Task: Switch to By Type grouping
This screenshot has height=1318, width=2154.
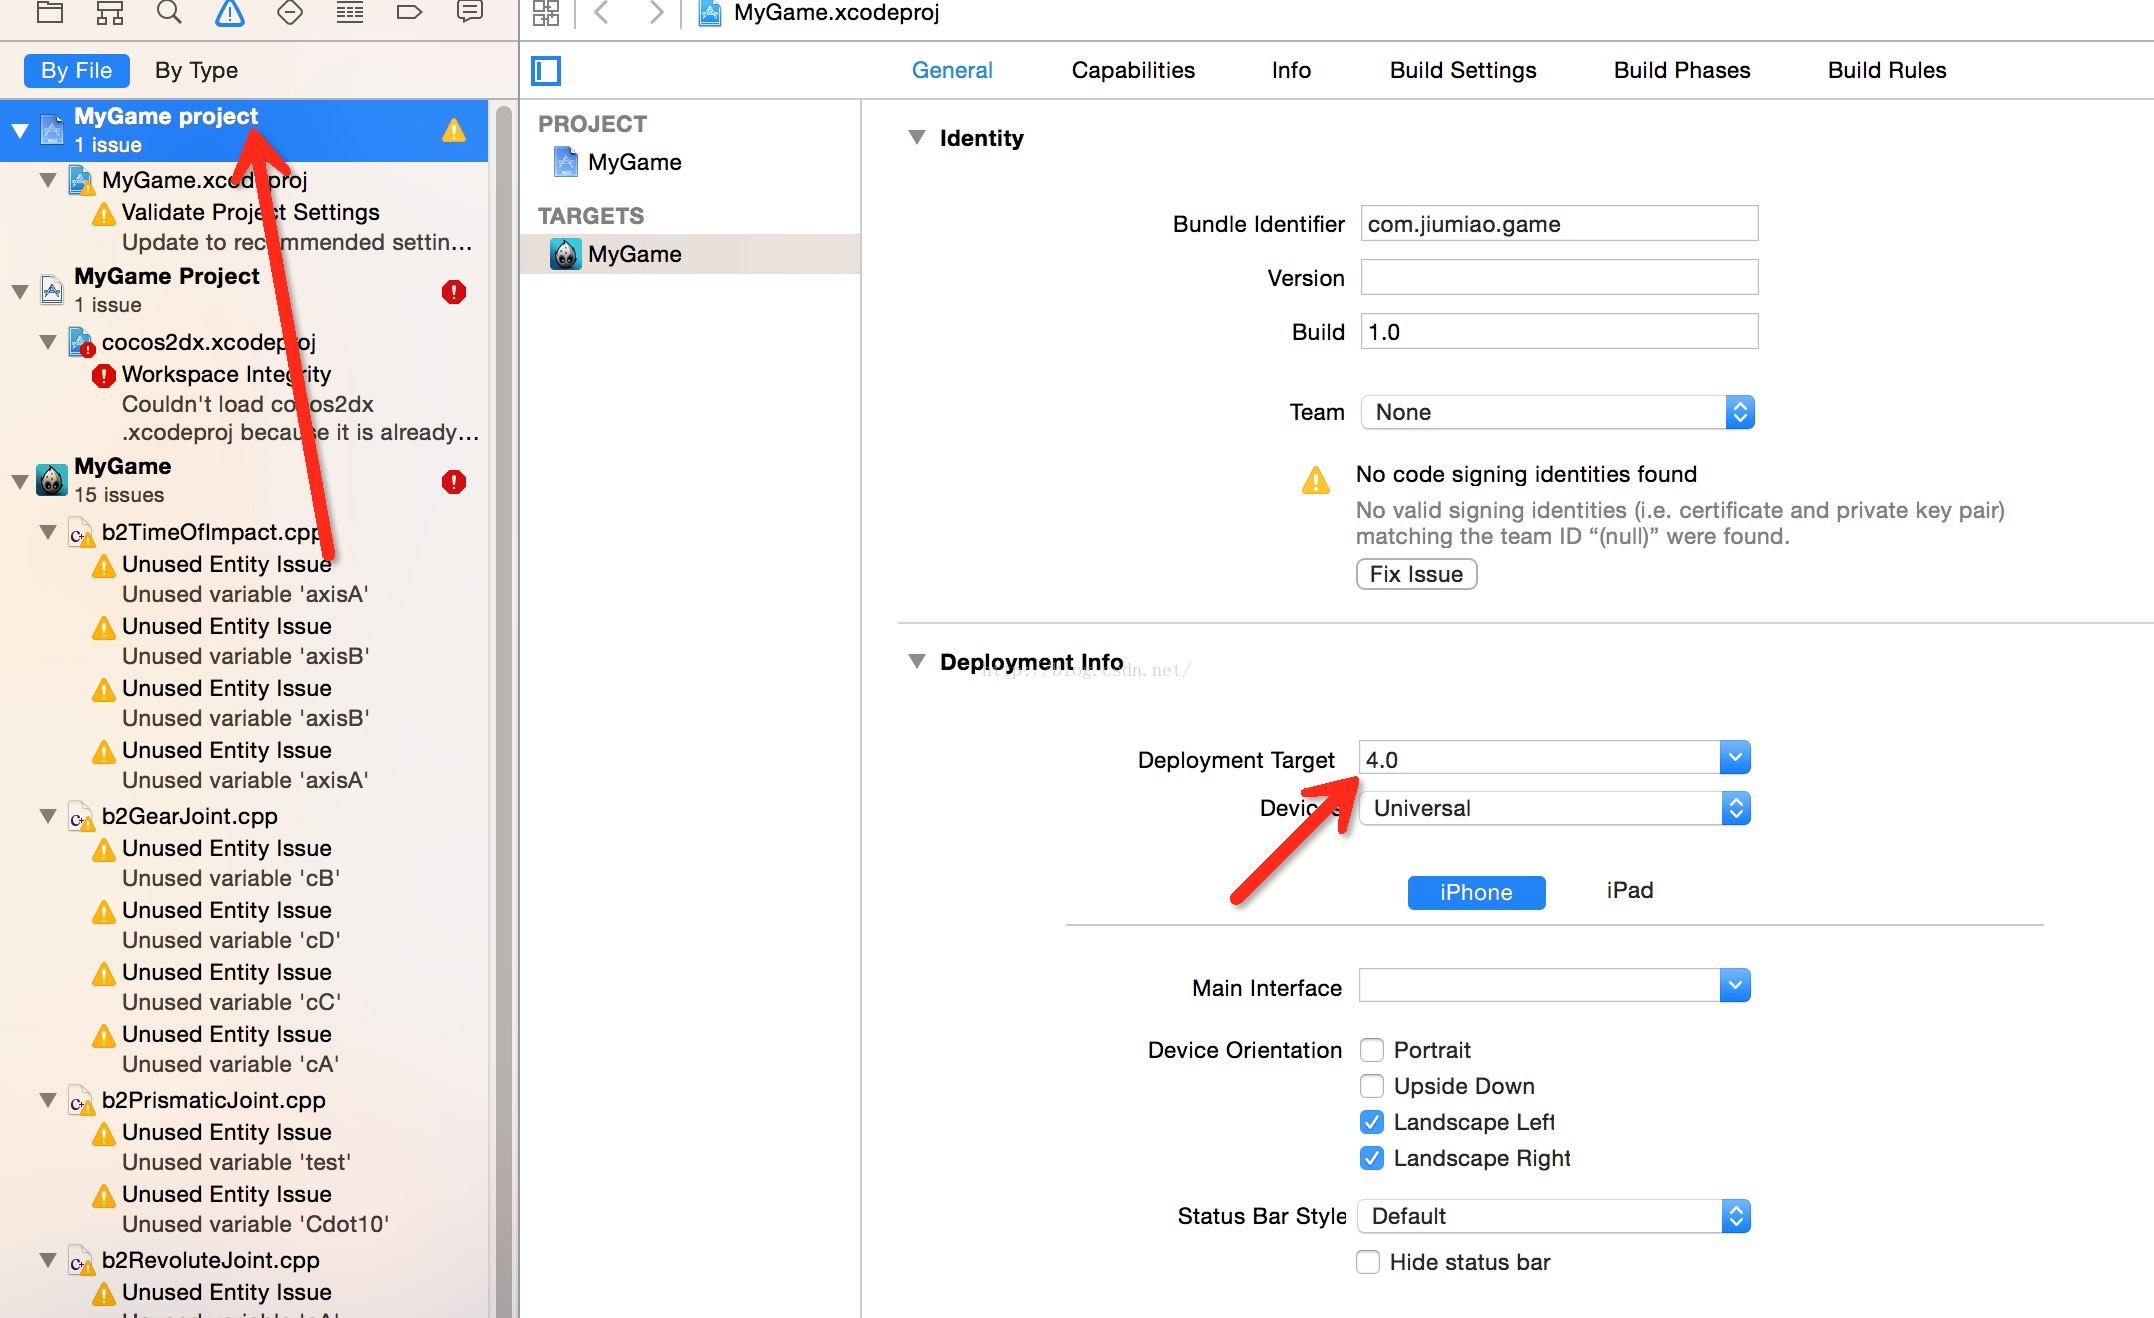Action: pos(196,70)
